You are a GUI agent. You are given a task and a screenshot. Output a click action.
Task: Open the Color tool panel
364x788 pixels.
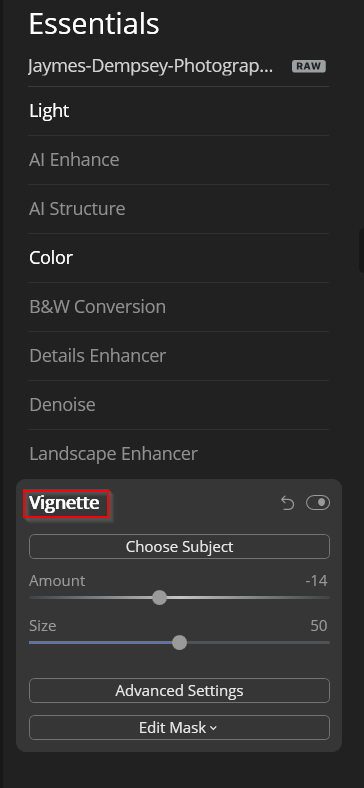[x=178, y=258]
